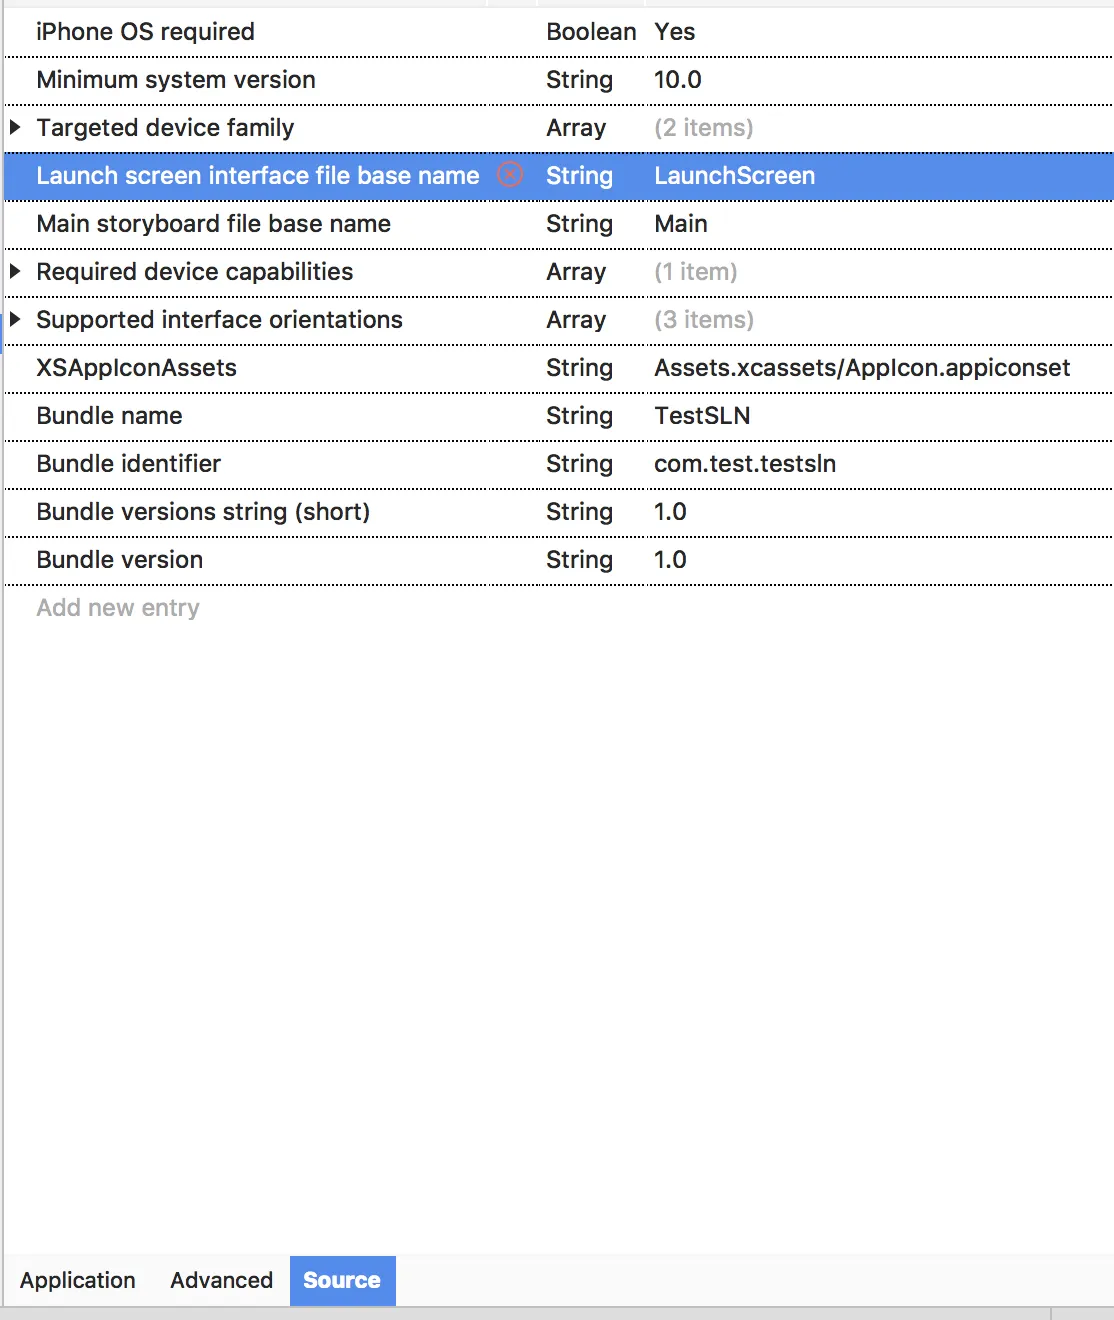
Task: Select the Bundle version row key
Action: [120, 560]
